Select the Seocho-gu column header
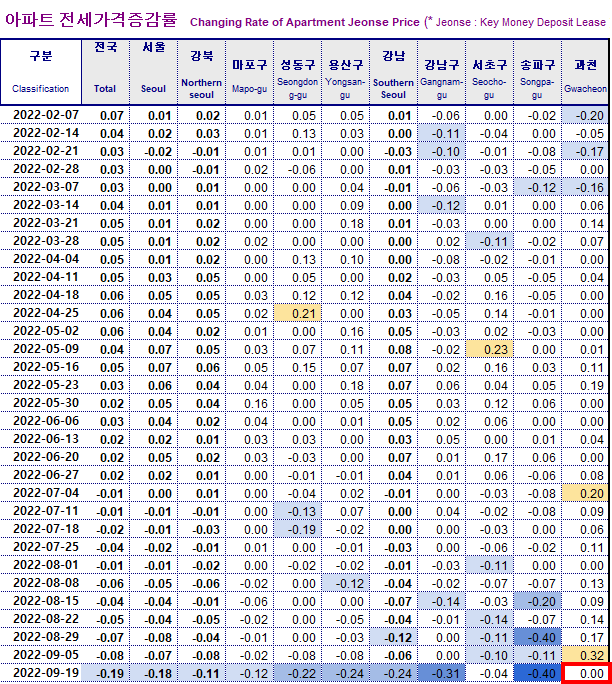This screenshot has height=684, width=612. (489, 72)
